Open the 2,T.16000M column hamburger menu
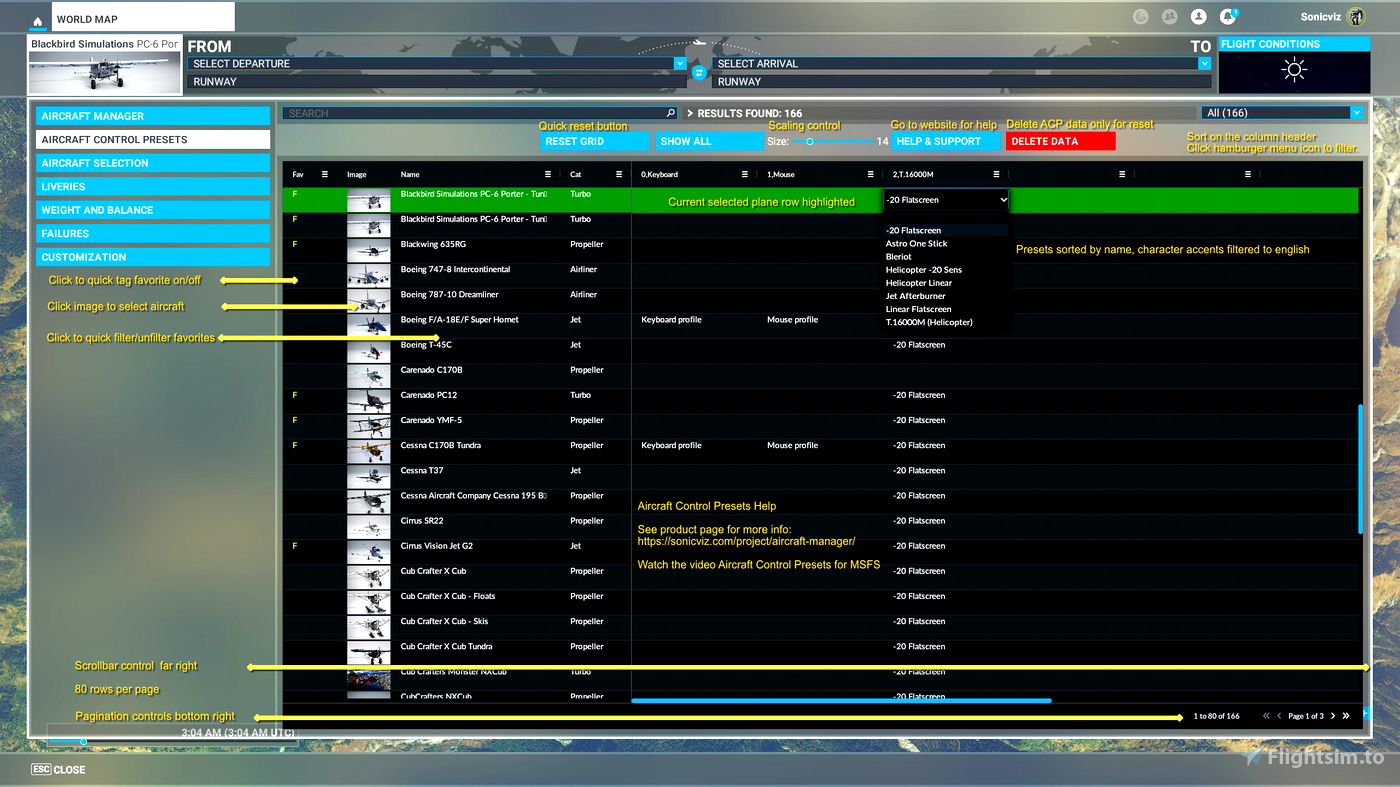1400x787 pixels. [996, 174]
